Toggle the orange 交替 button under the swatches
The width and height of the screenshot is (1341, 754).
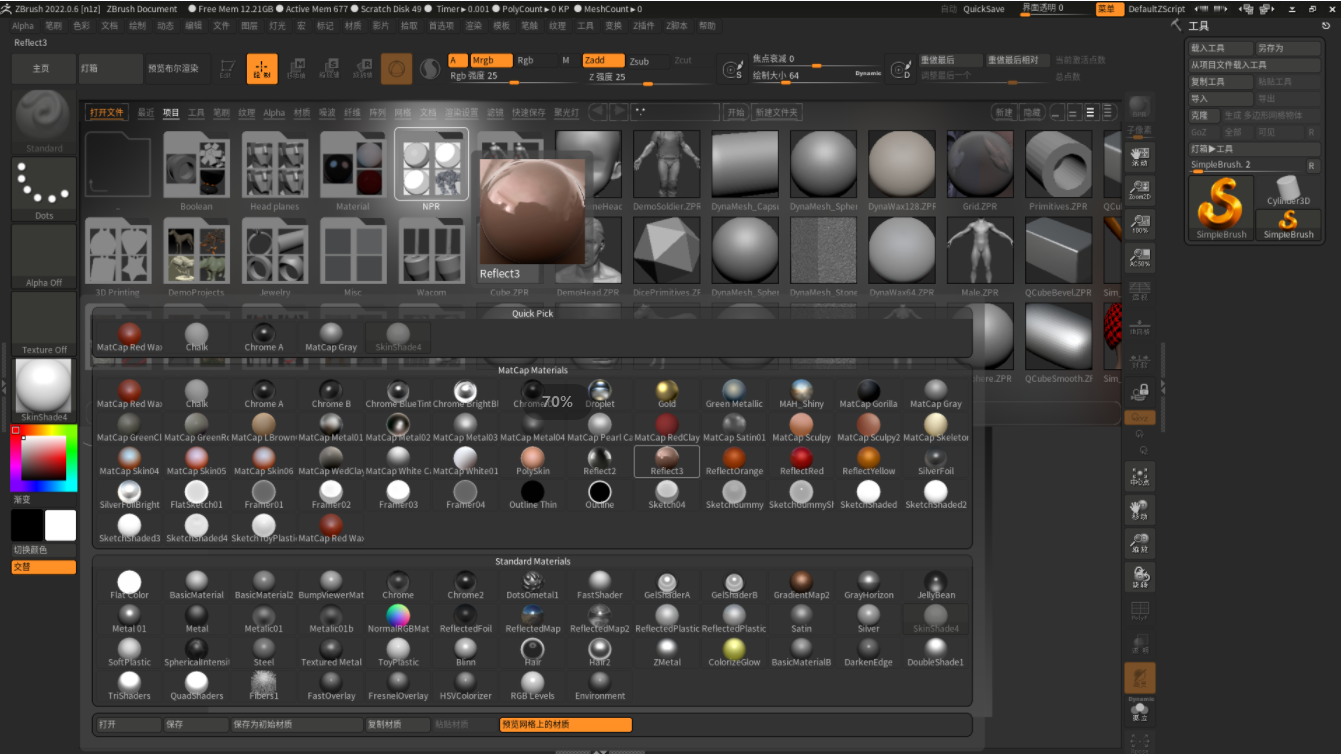(x=44, y=567)
